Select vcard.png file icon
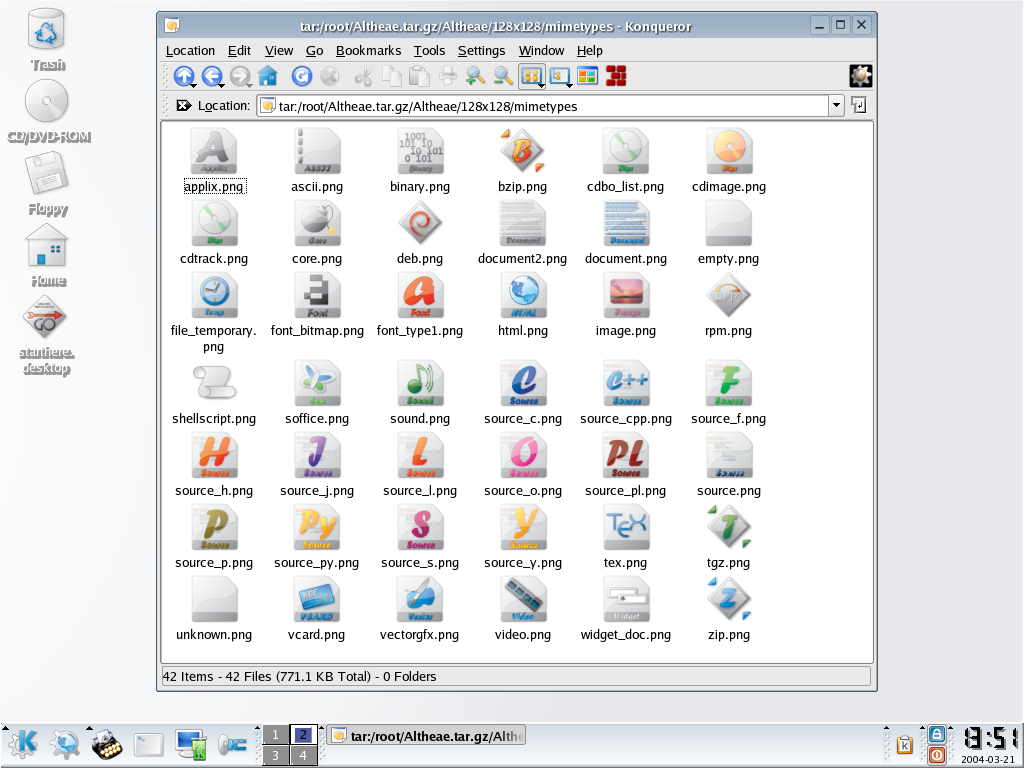The width and height of the screenshot is (1024, 768). (317, 599)
